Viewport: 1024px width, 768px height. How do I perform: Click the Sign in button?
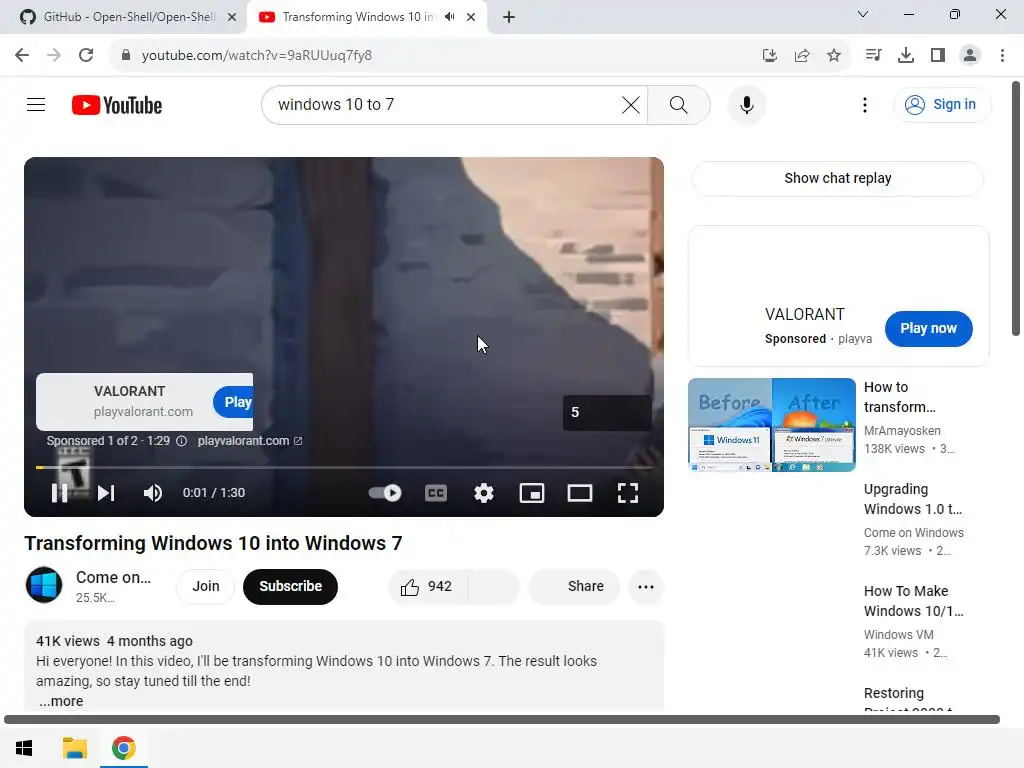point(941,104)
